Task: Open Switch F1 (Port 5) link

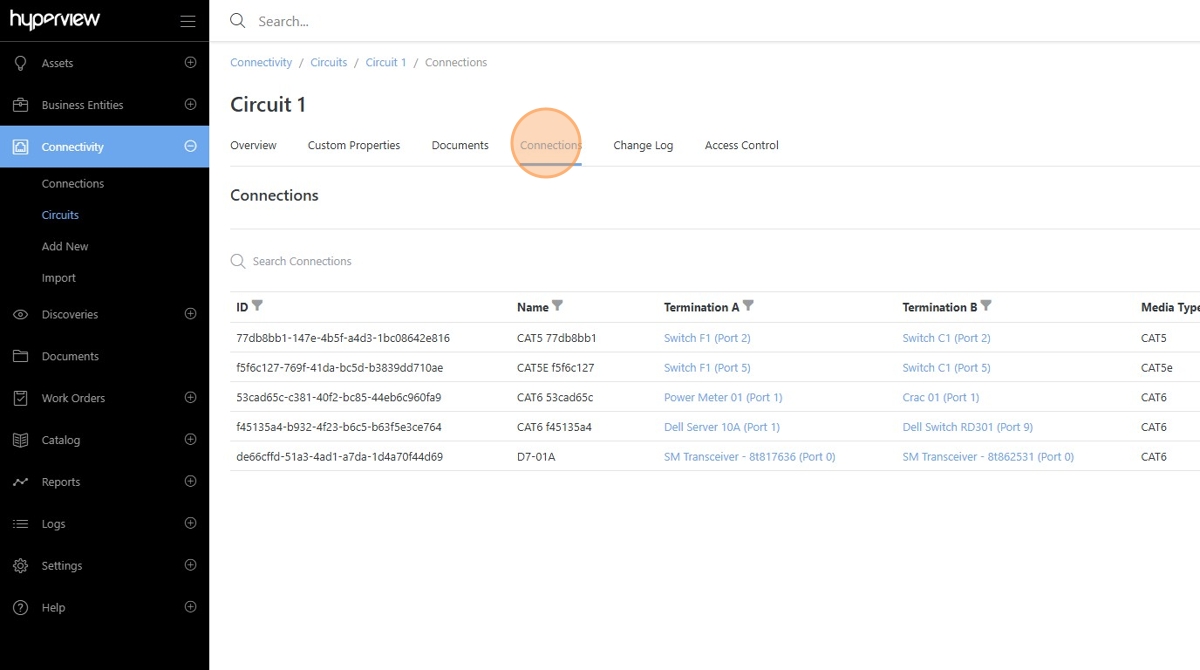Action: 707,368
